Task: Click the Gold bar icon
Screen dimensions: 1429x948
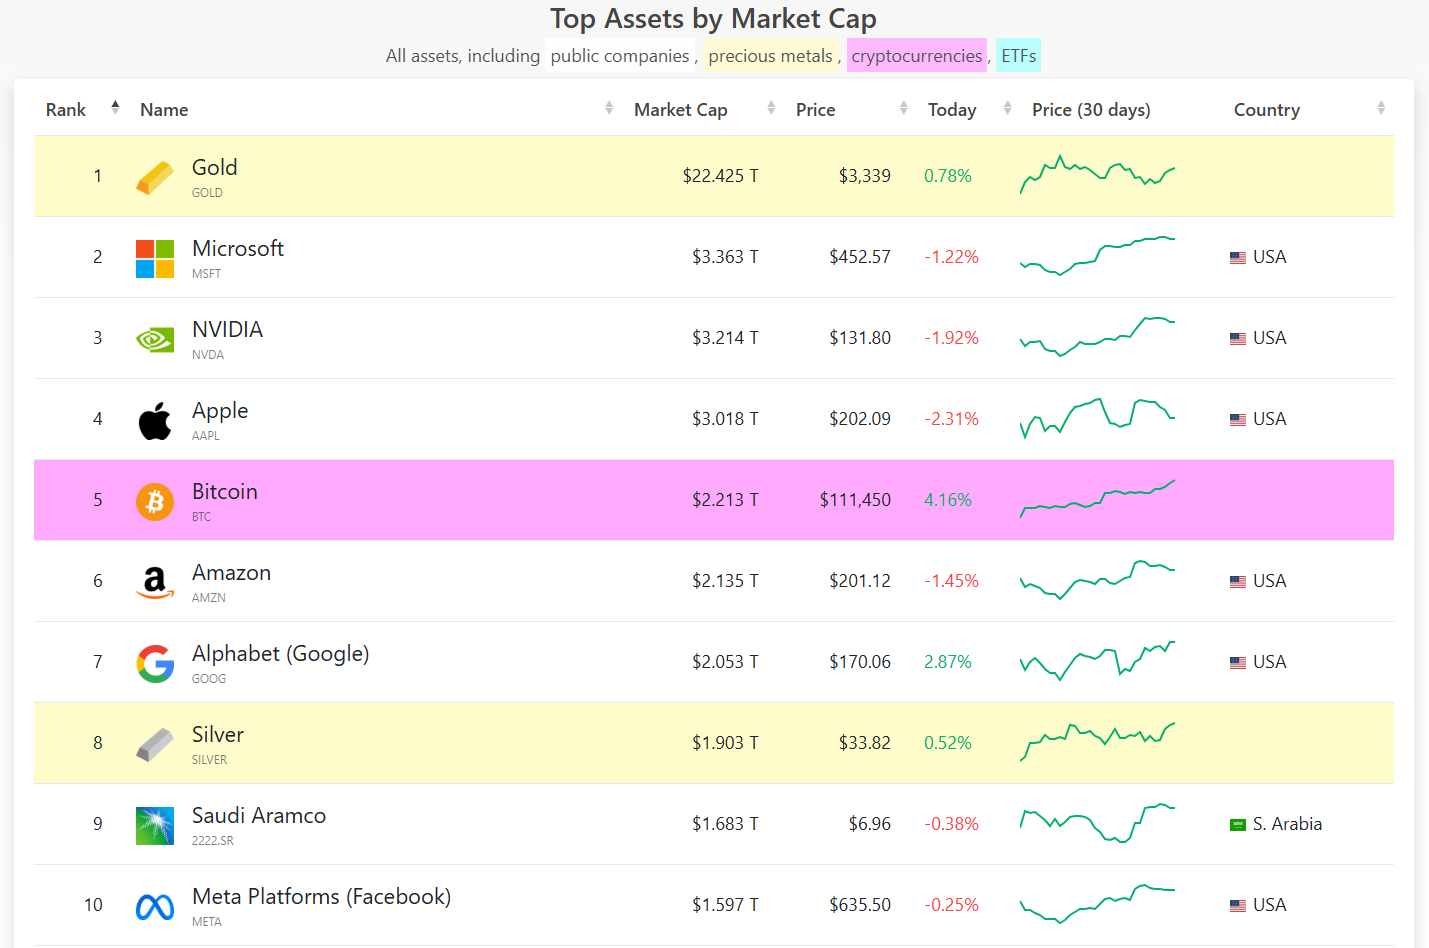Action: click(155, 178)
